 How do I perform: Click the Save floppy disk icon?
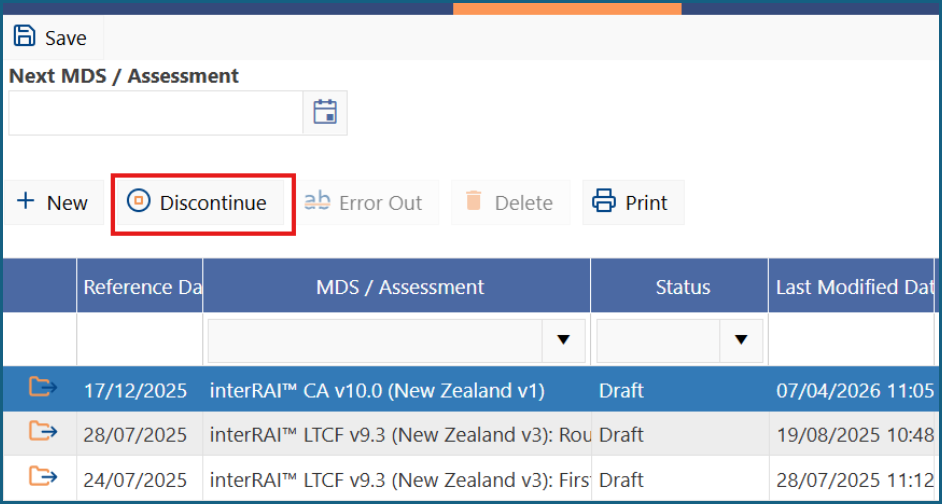pos(25,36)
